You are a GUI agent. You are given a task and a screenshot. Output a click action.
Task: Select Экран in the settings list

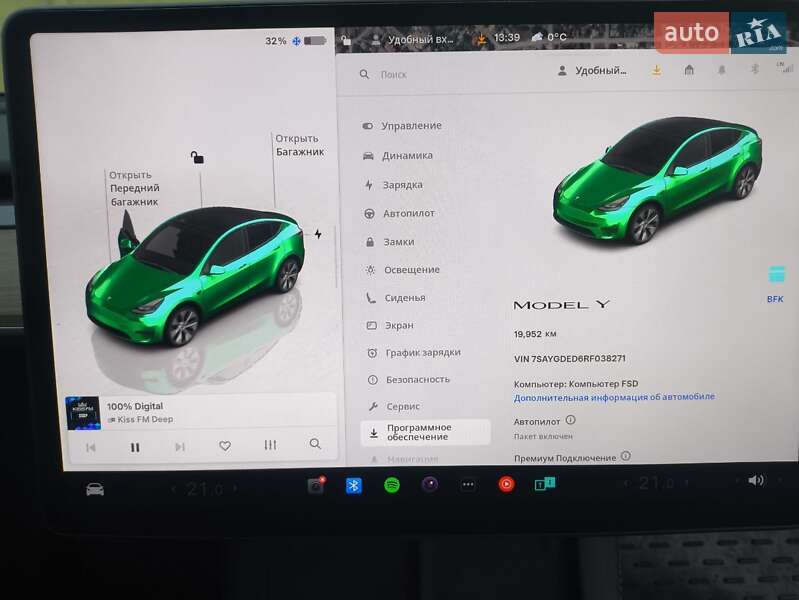point(391,325)
